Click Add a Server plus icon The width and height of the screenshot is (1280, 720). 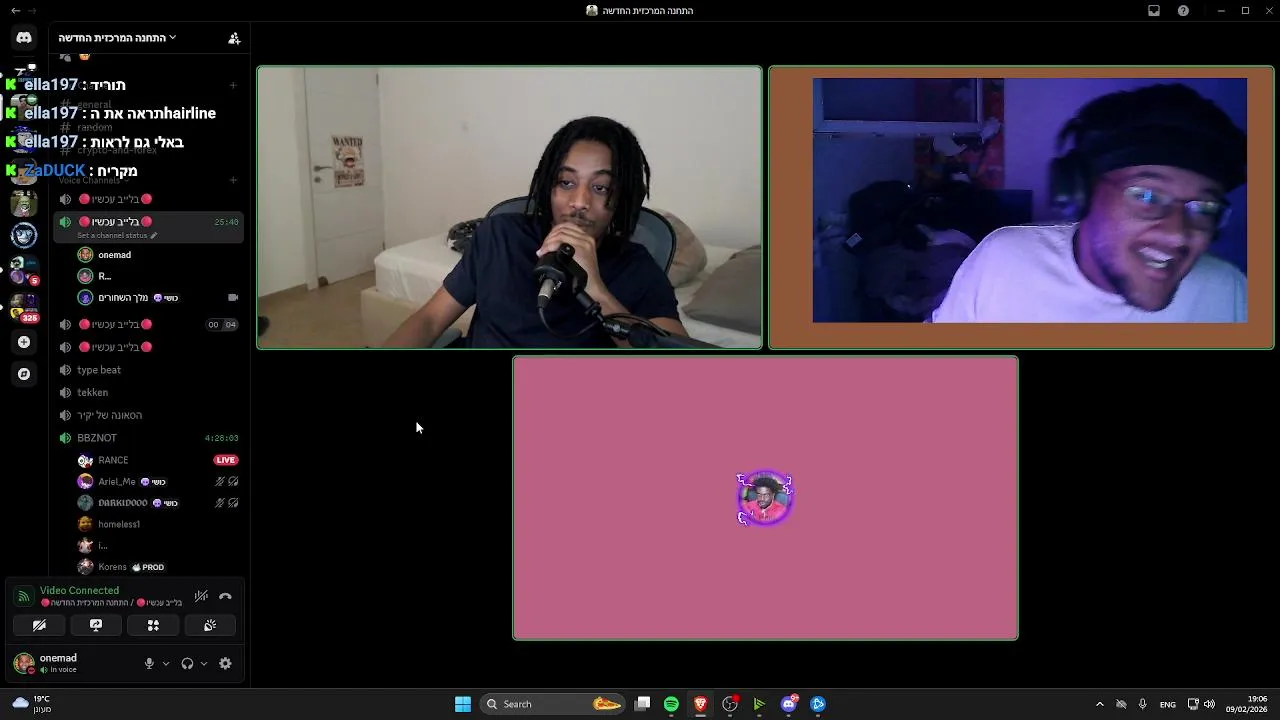pyautogui.click(x=24, y=342)
